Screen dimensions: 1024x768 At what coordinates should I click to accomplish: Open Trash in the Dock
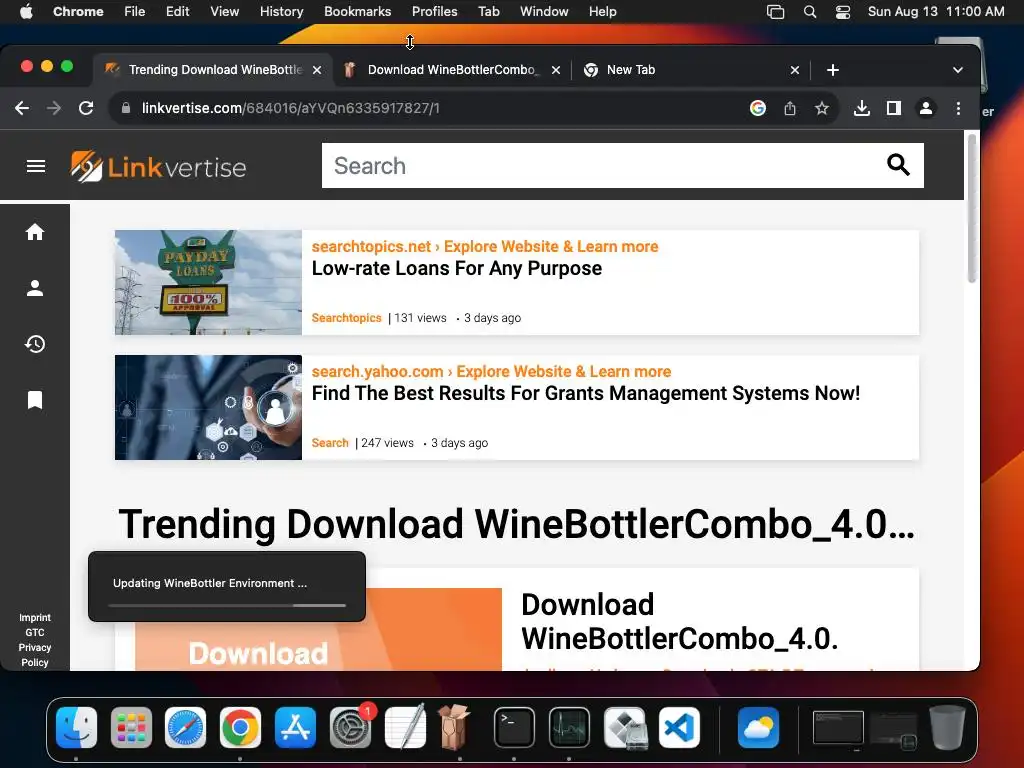pyautogui.click(x=947, y=727)
